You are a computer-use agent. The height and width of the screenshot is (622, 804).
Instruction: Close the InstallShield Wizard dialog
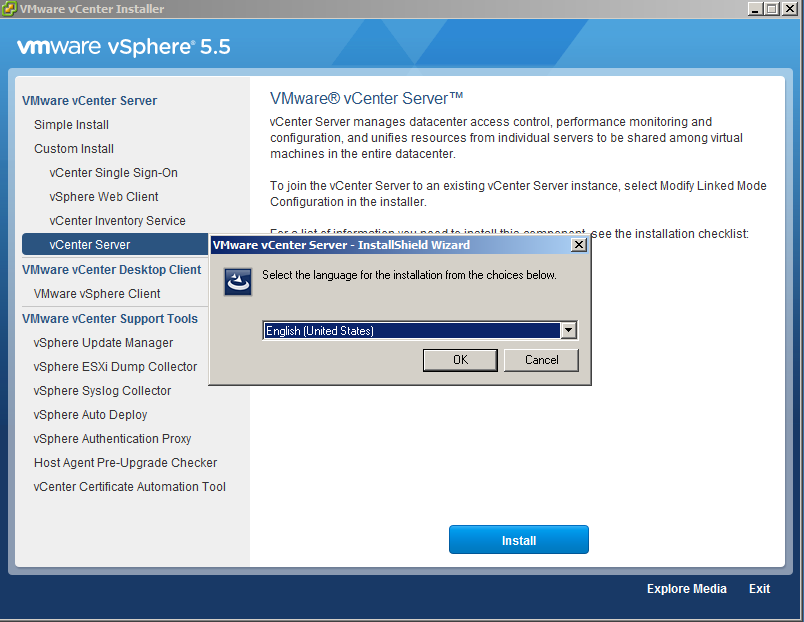(578, 245)
